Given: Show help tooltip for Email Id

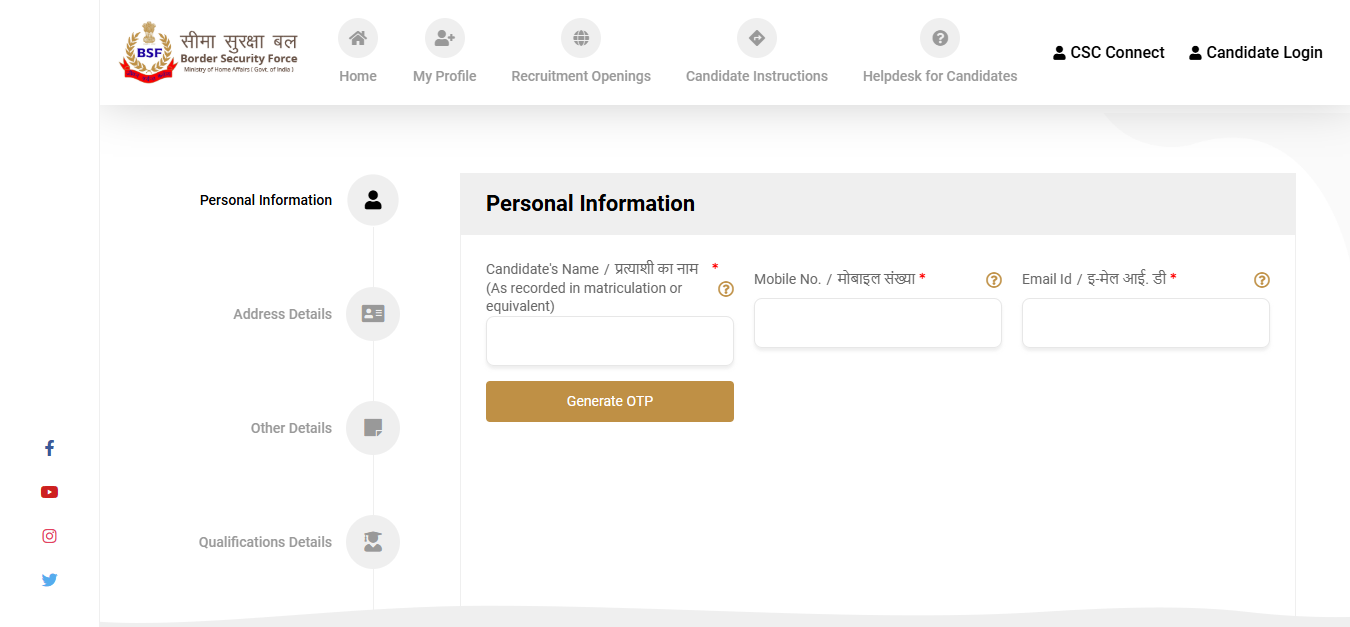Looking at the screenshot, I should 1262,280.
